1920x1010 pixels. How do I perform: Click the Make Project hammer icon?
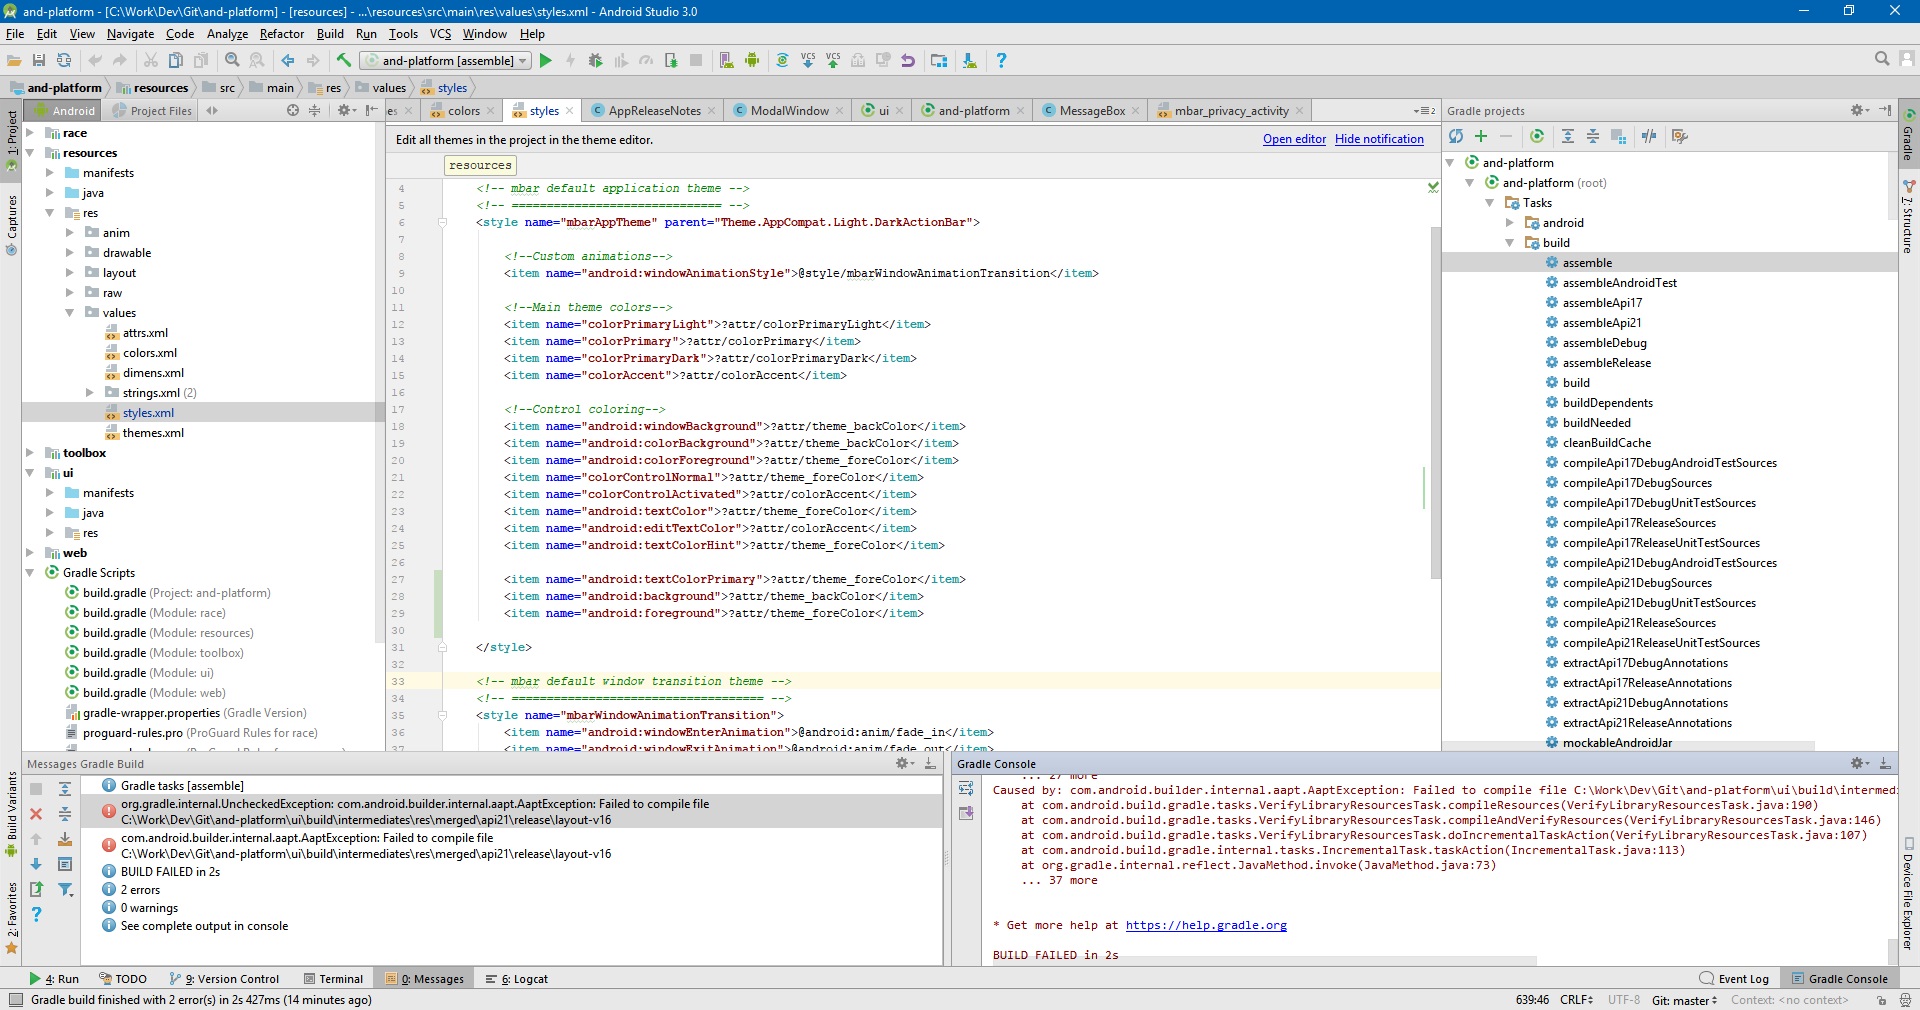(343, 61)
